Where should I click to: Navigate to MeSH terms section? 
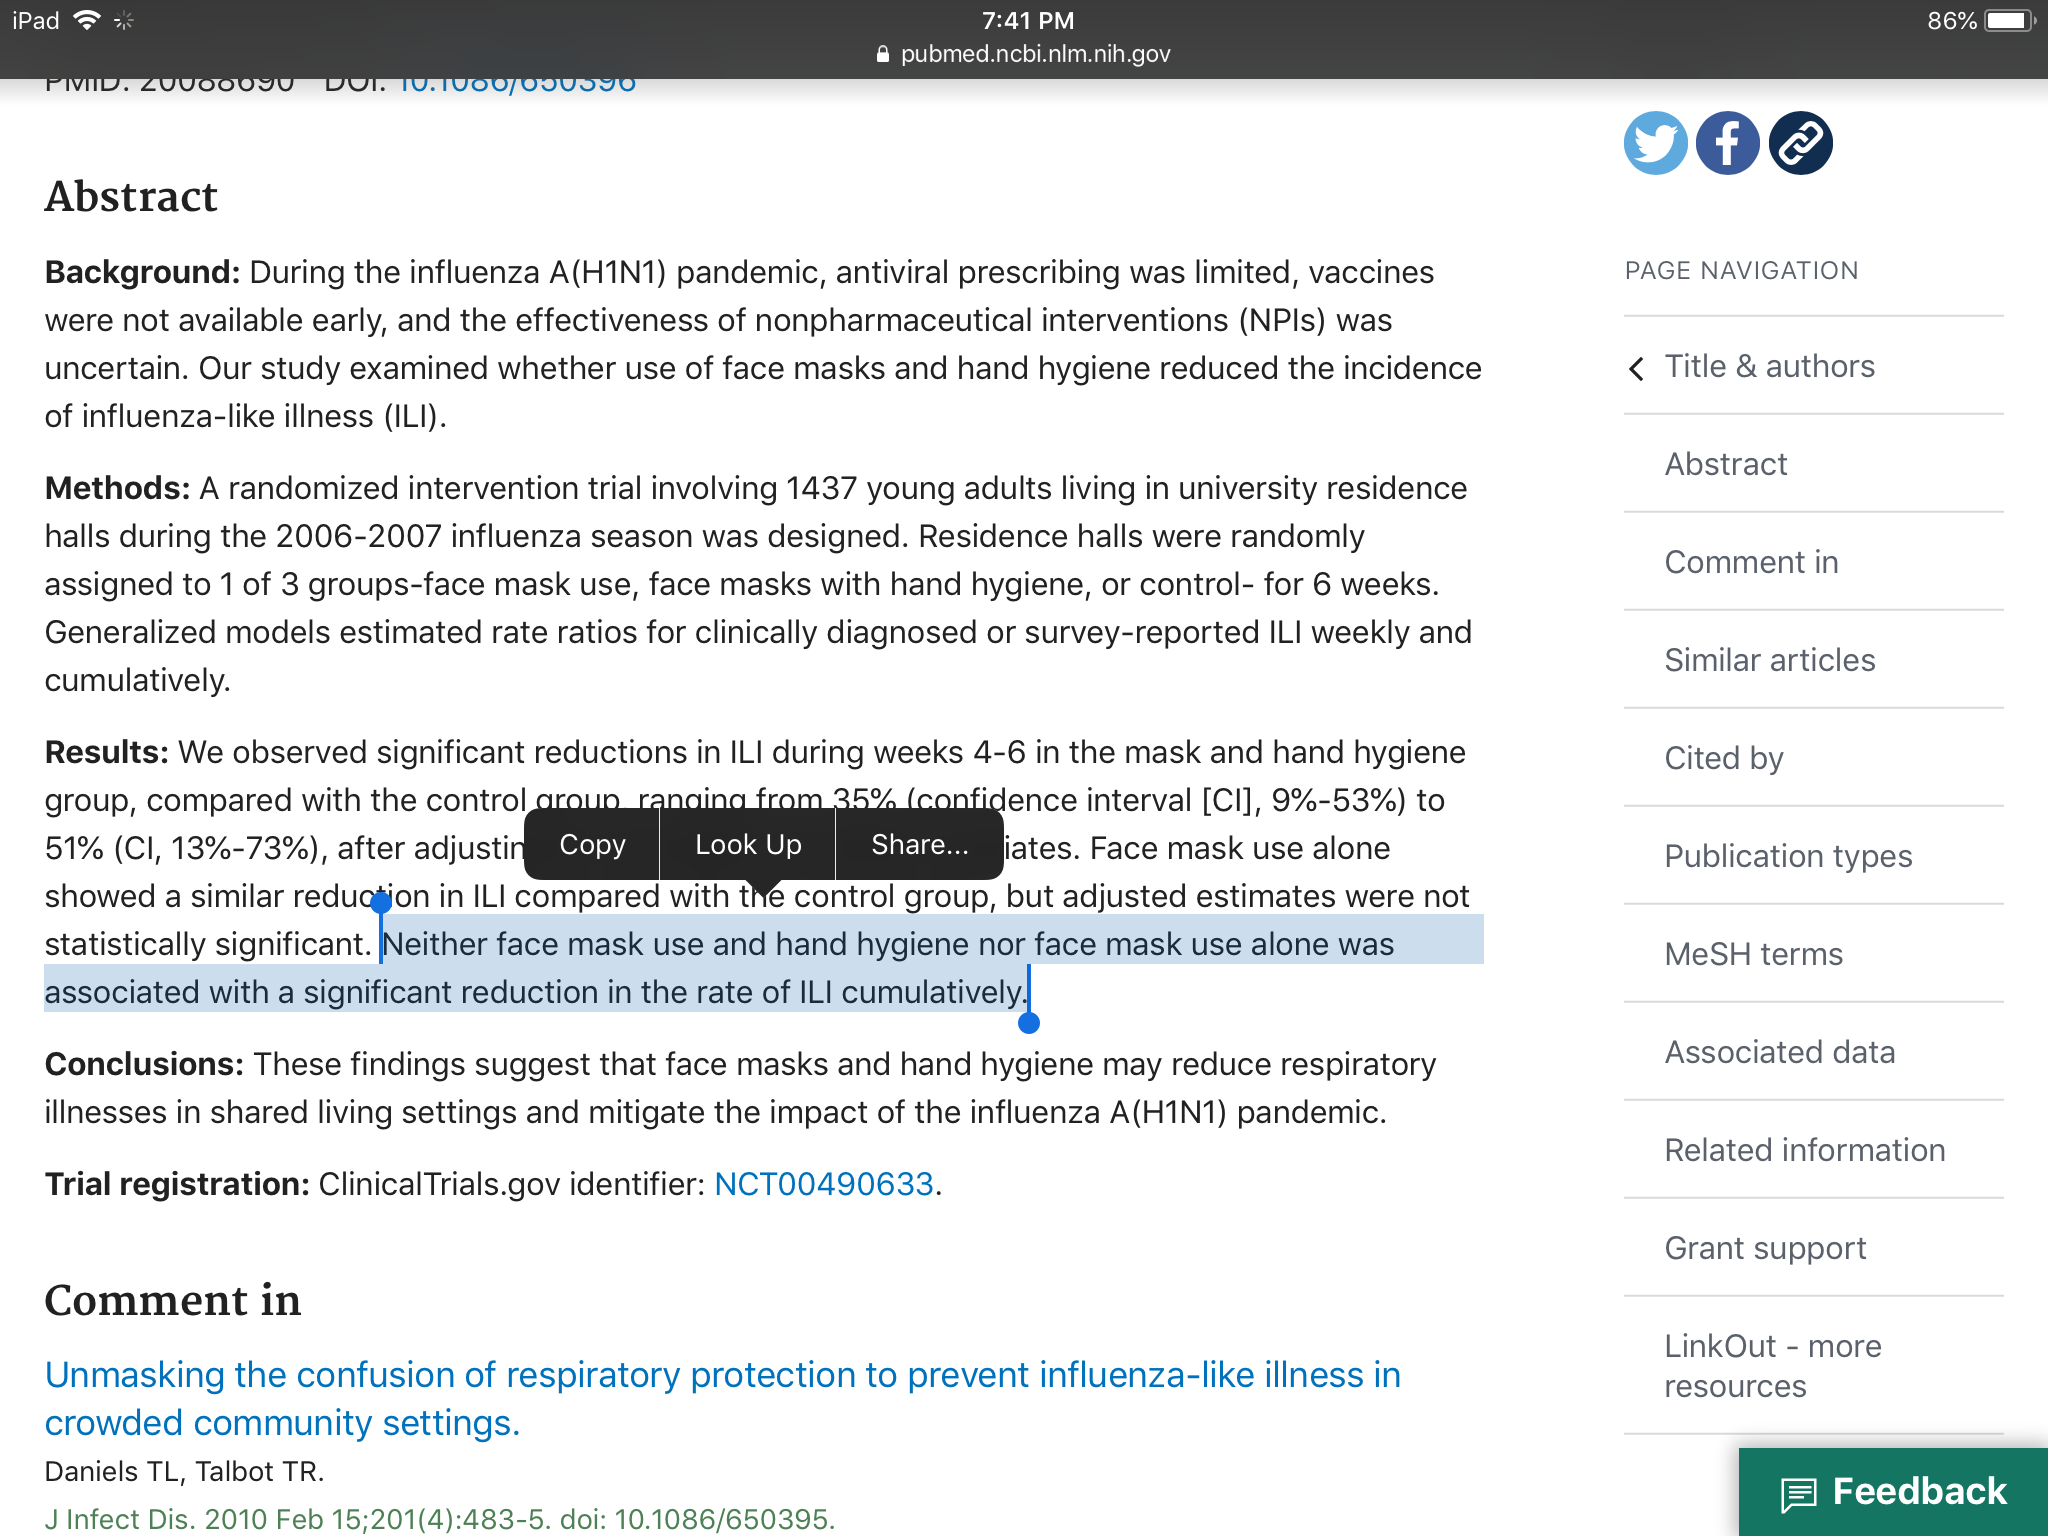pos(1753,954)
